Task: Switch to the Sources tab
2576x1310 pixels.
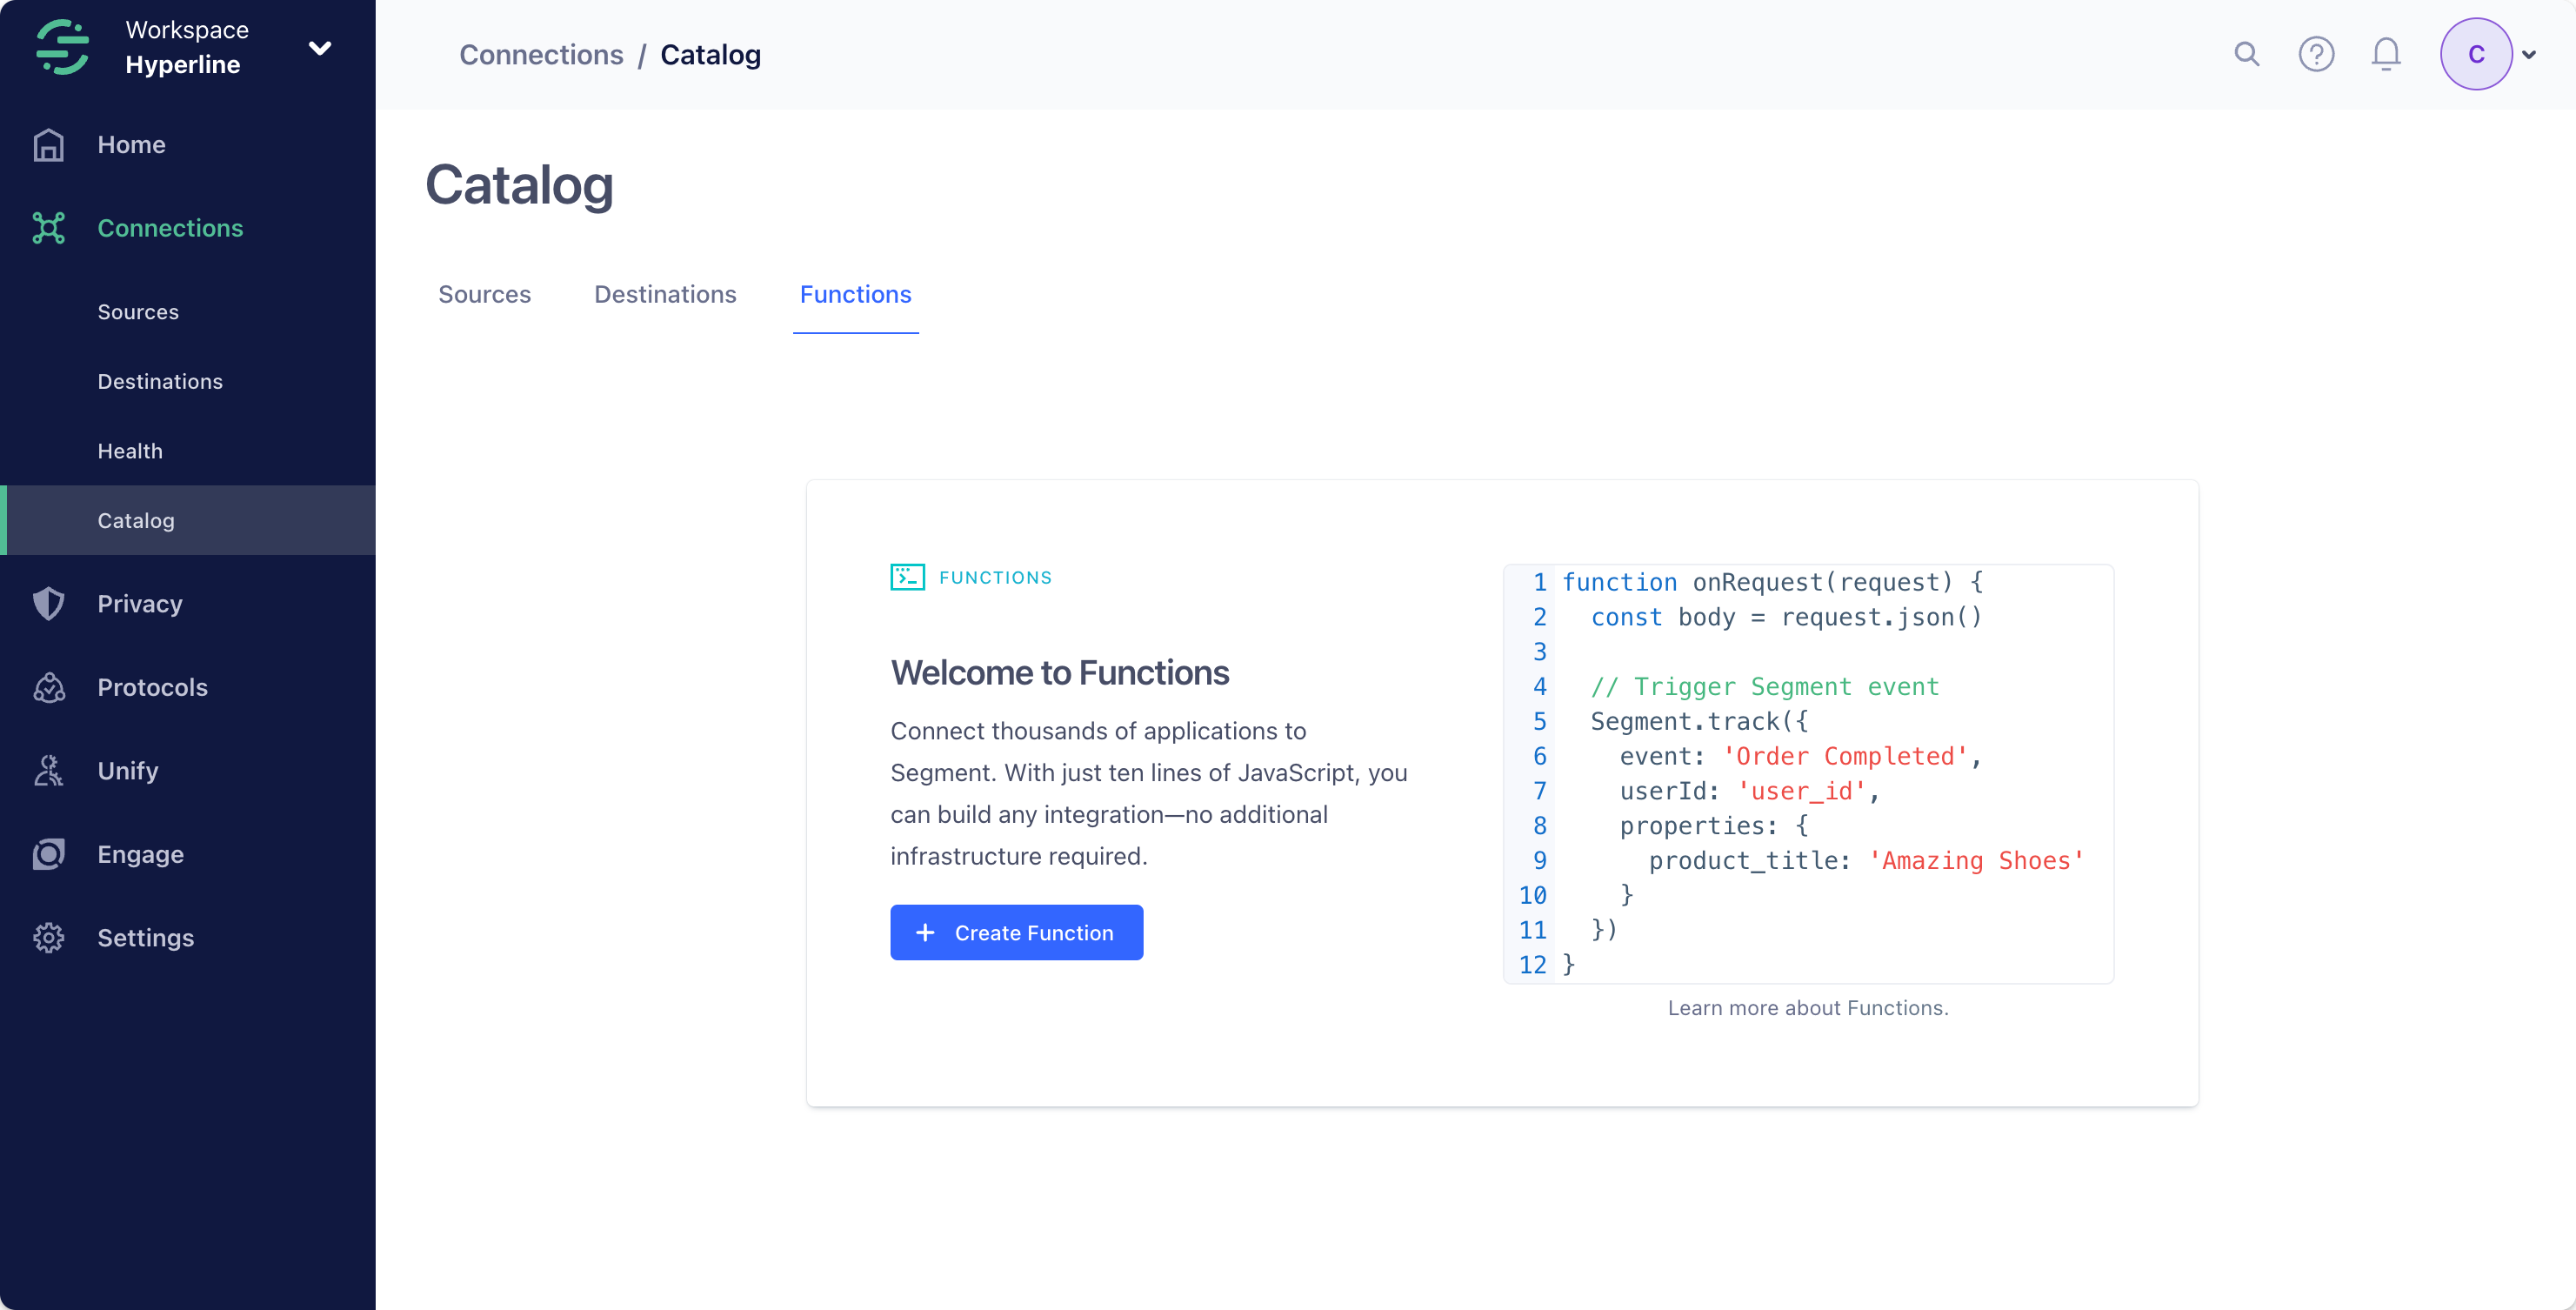Action: pyautogui.click(x=484, y=295)
